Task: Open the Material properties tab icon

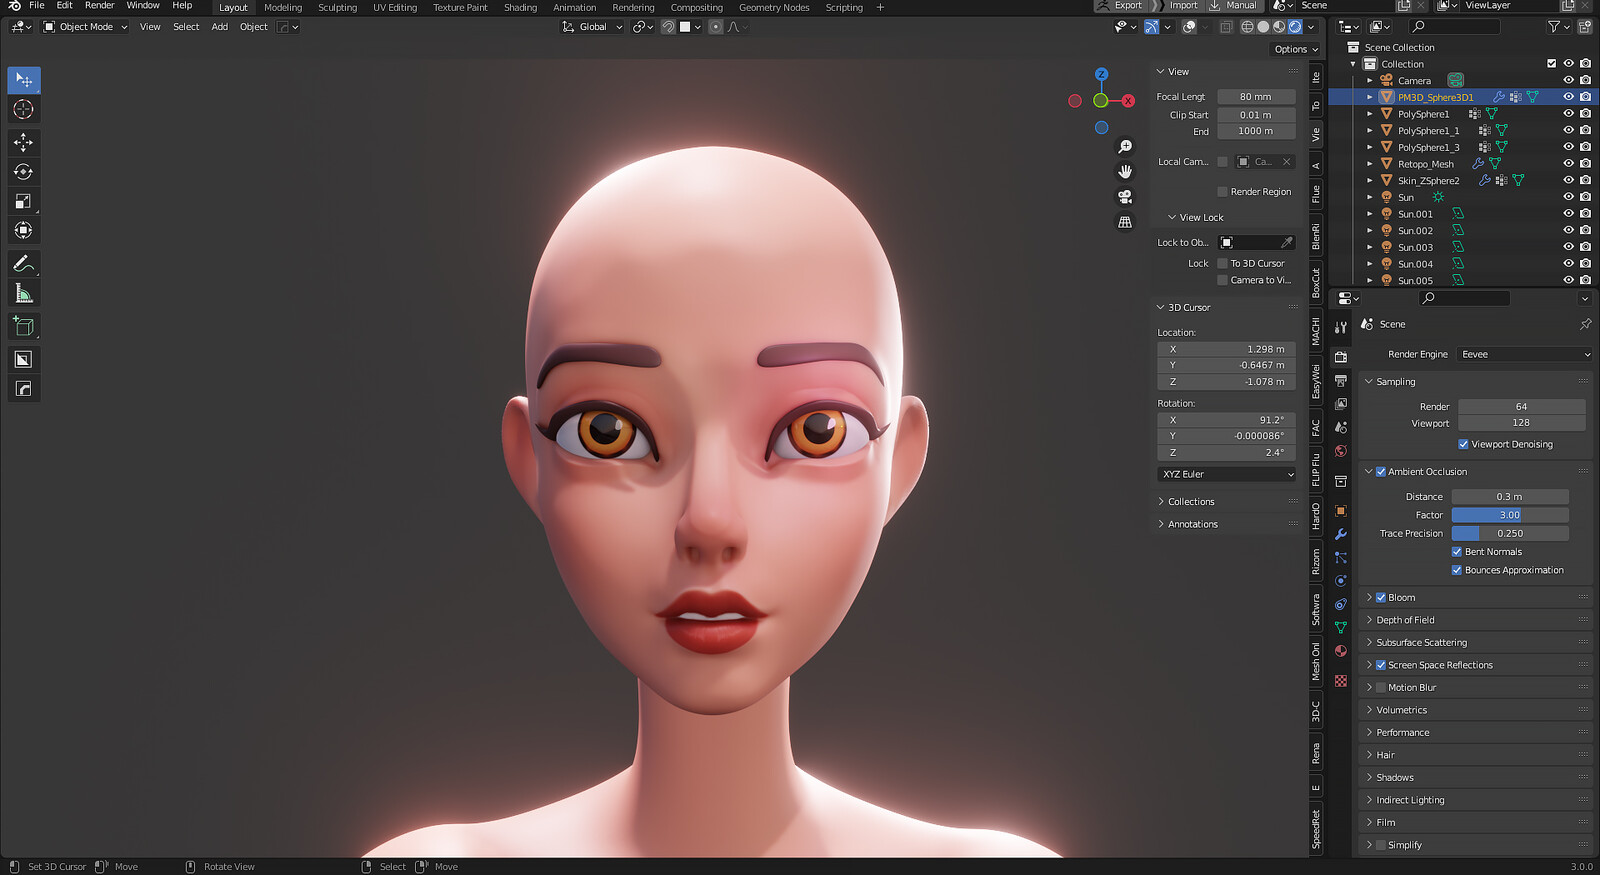Action: point(1341,651)
